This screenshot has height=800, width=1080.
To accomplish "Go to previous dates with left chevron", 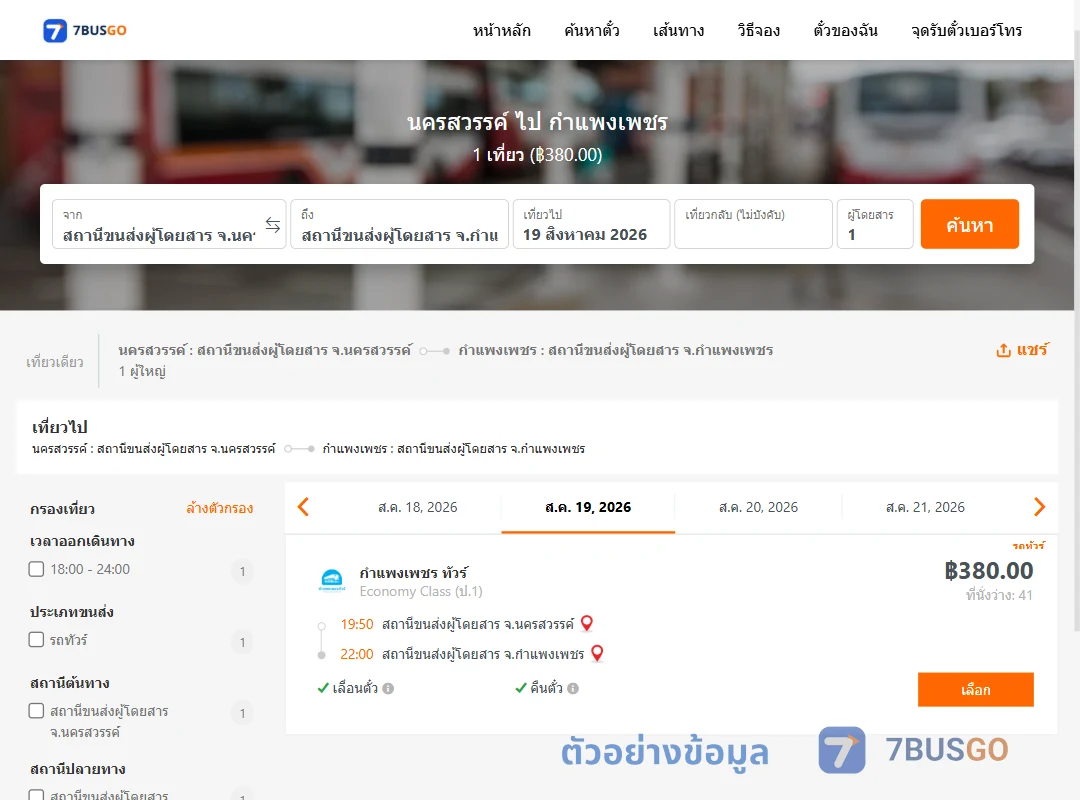I will coord(303,507).
